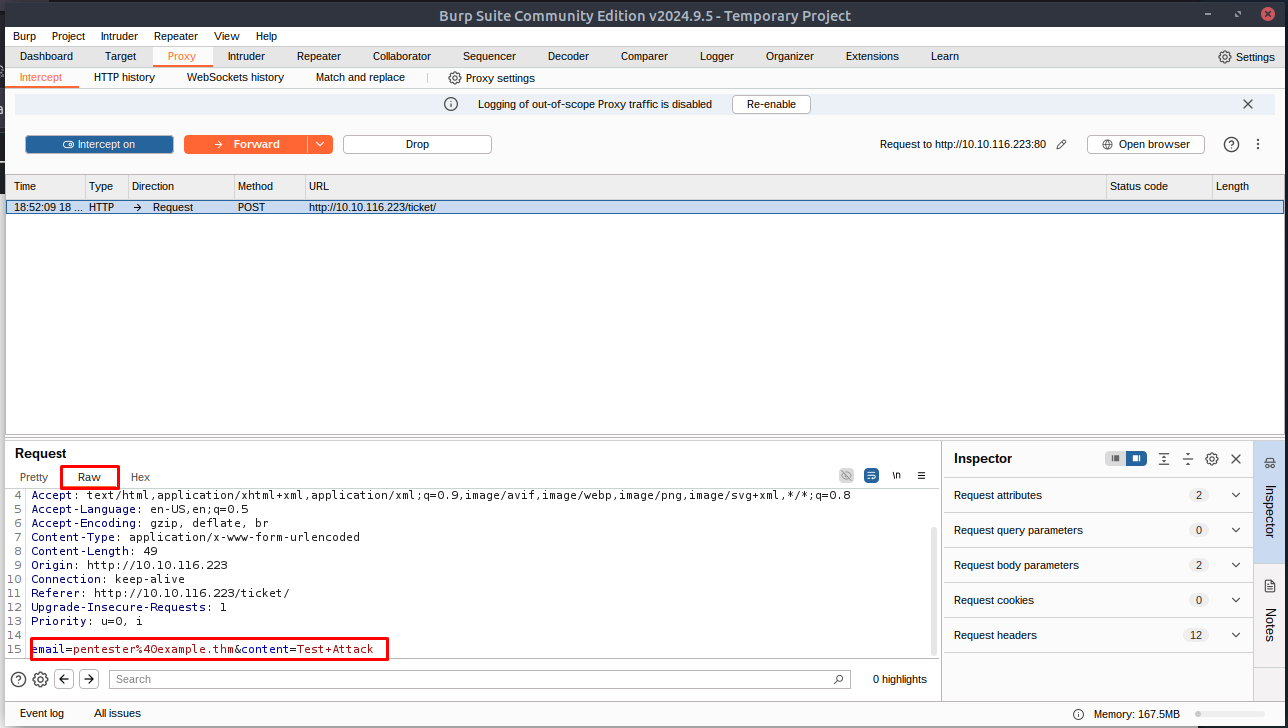The height and width of the screenshot is (728, 1288).
Task: Toggle line wrapping icon in Request editor
Action: [x=871, y=476]
